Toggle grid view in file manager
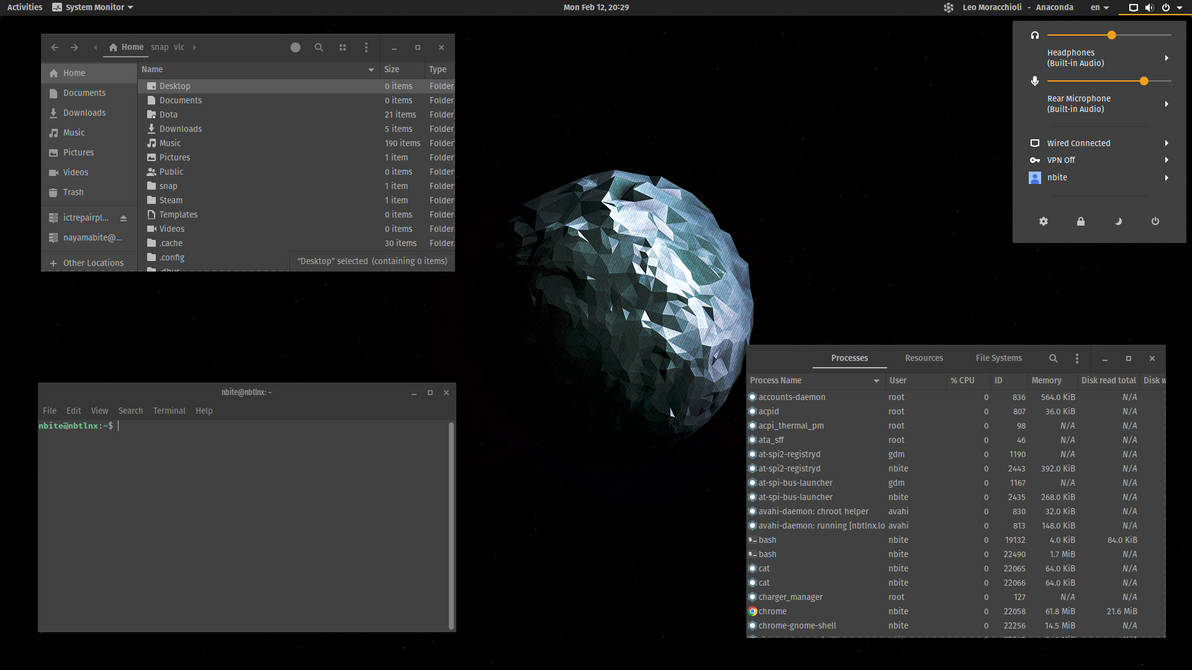The image size is (1192, 670). click(343, 47)
